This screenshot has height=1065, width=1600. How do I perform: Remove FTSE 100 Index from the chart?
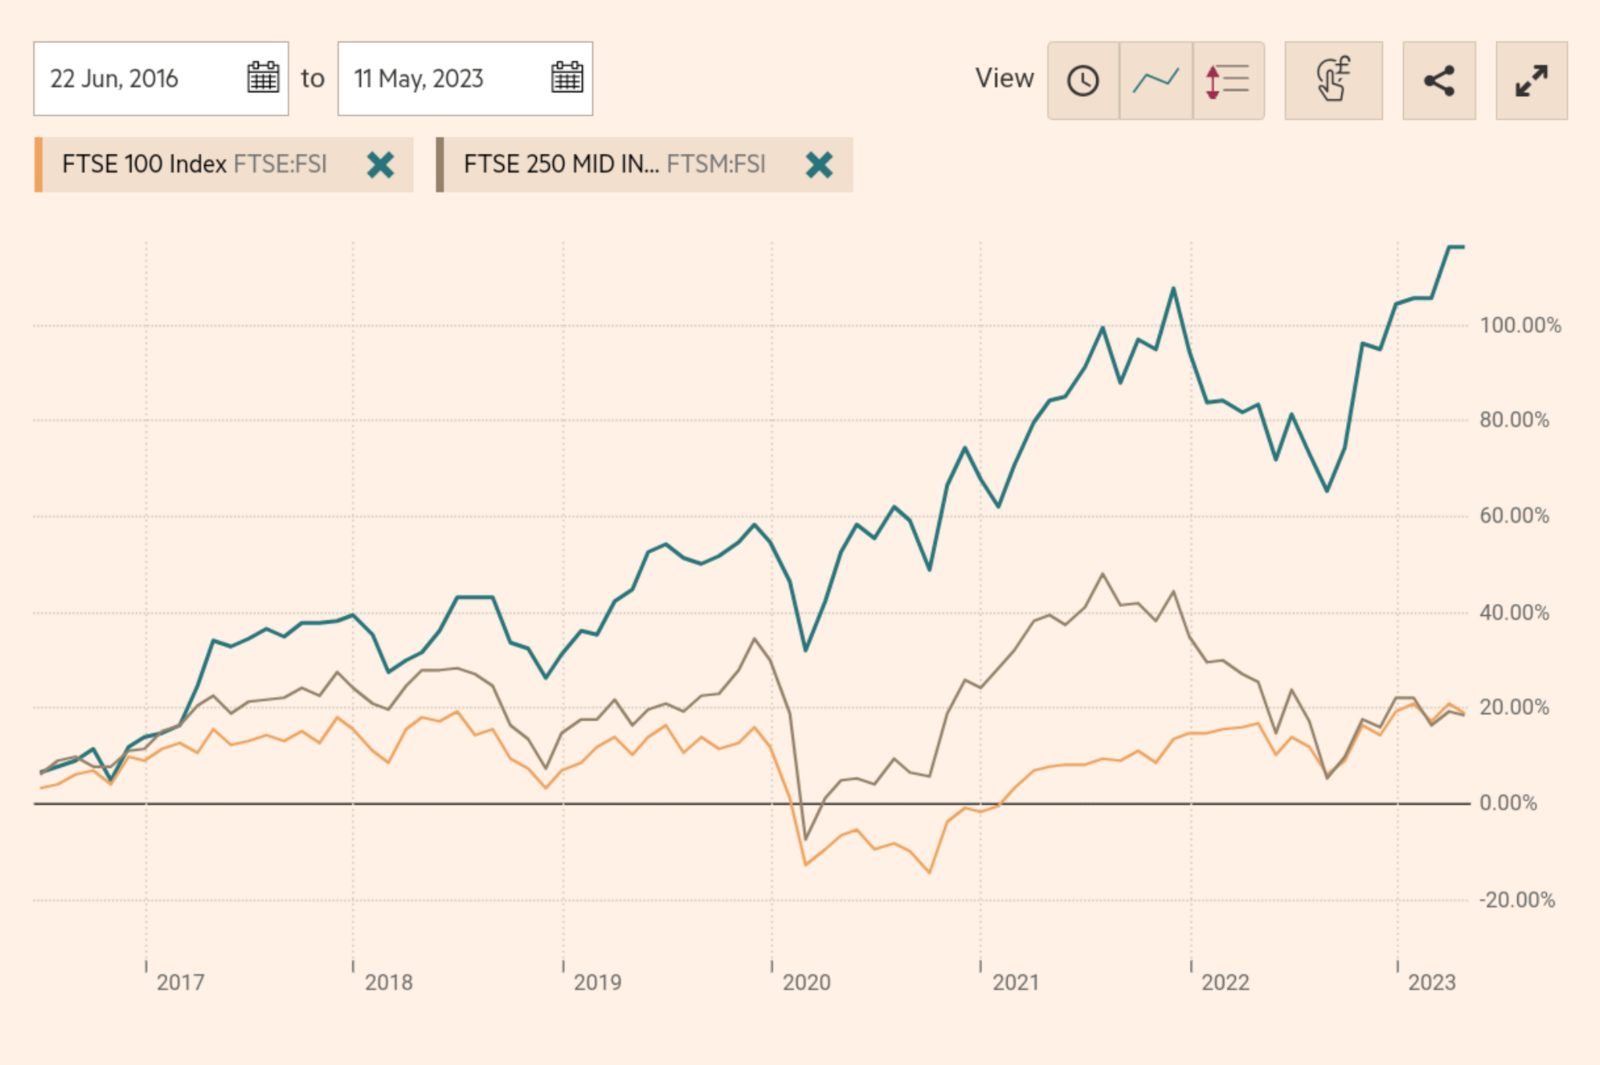coord(380,165)
